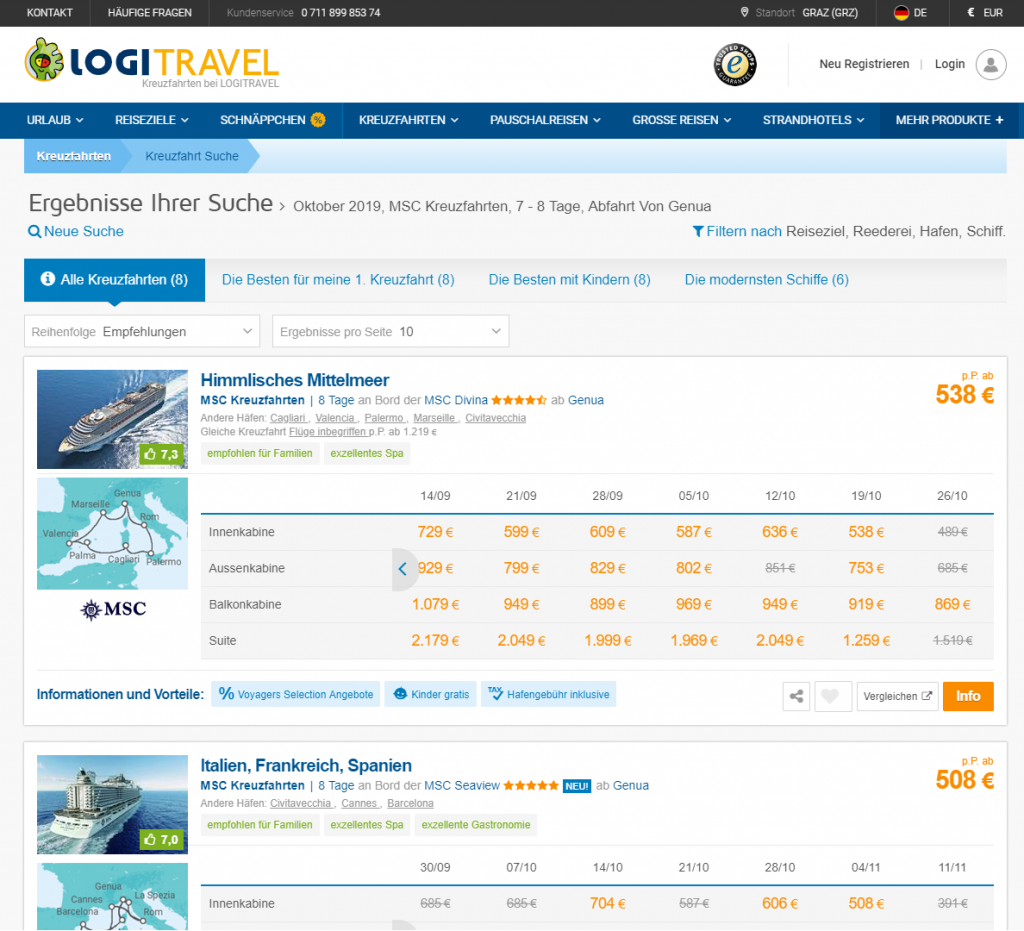Click the location pin Standort icon
This screenshot has height=931, width=1024.
click(x=744, y=12)
